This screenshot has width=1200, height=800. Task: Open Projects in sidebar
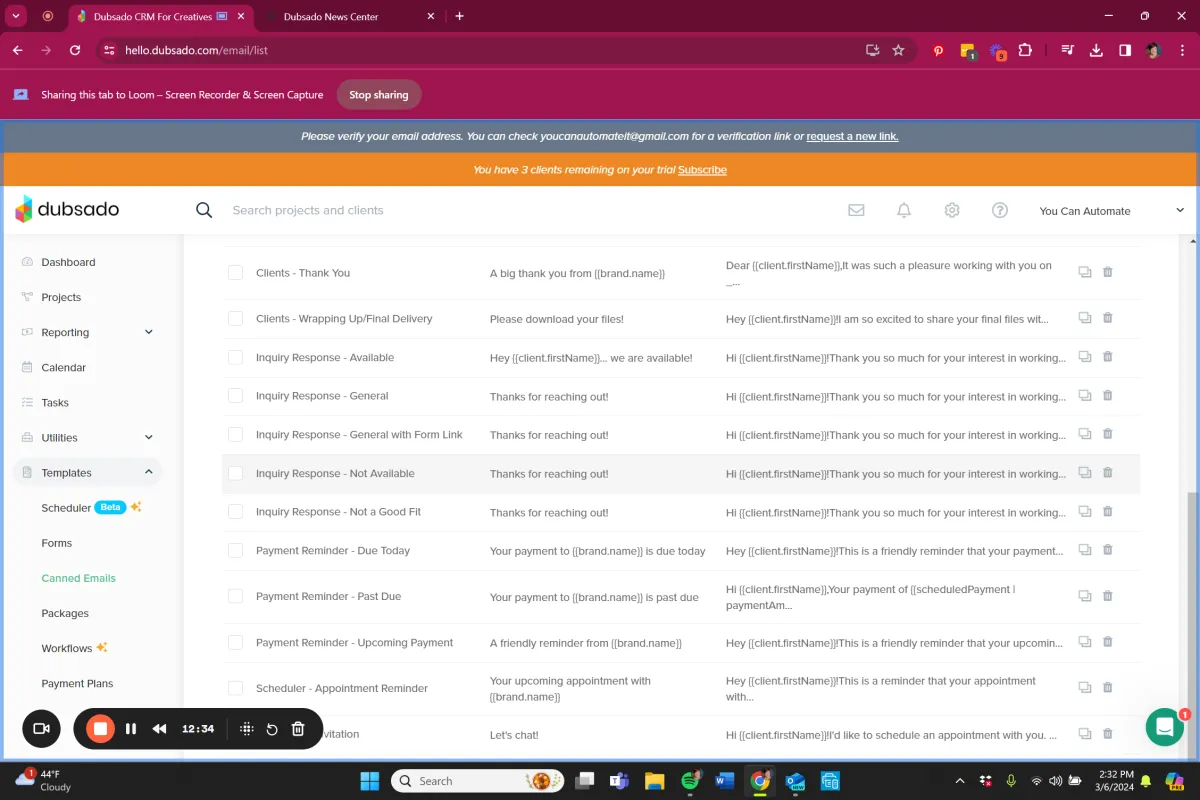[61, 297]
